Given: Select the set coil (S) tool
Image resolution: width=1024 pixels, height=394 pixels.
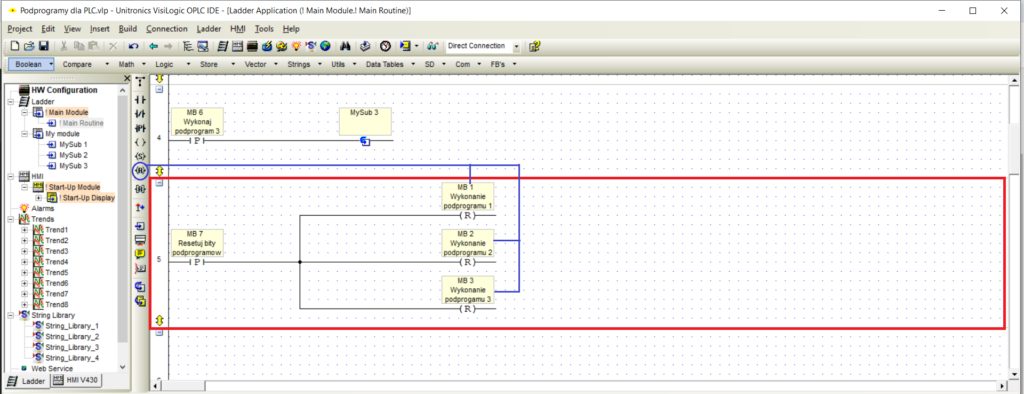Looking at the screenshot, I should point(139,156).
